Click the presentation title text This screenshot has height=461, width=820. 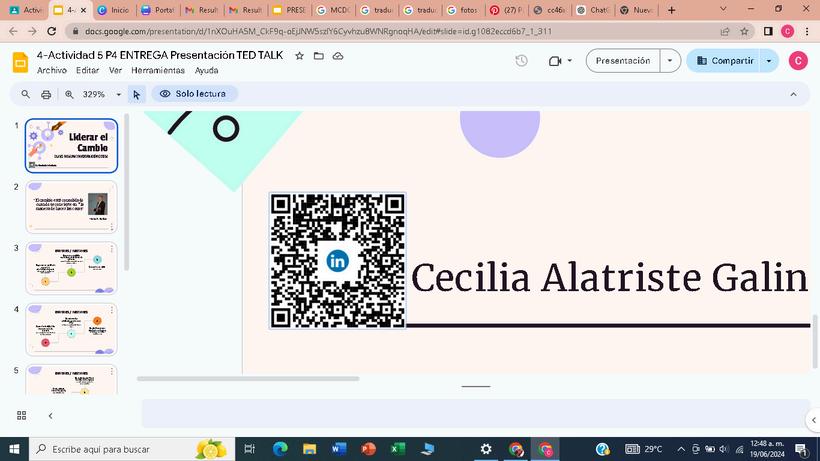tap(160, 55)
